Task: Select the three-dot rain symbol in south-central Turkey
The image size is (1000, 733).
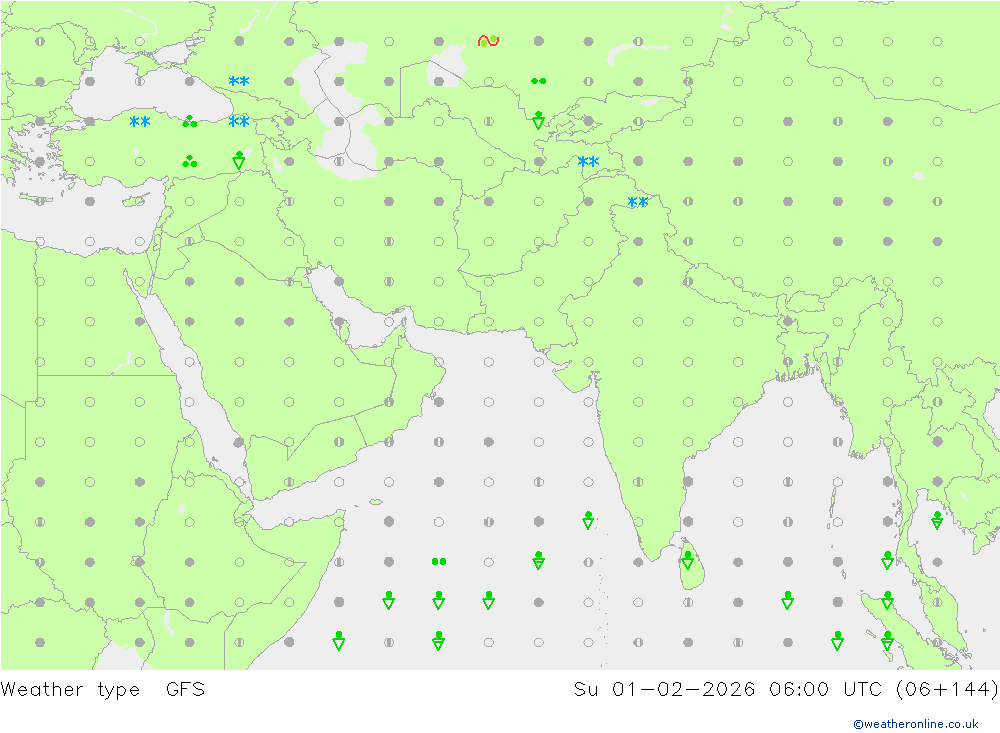Action: 189,161
